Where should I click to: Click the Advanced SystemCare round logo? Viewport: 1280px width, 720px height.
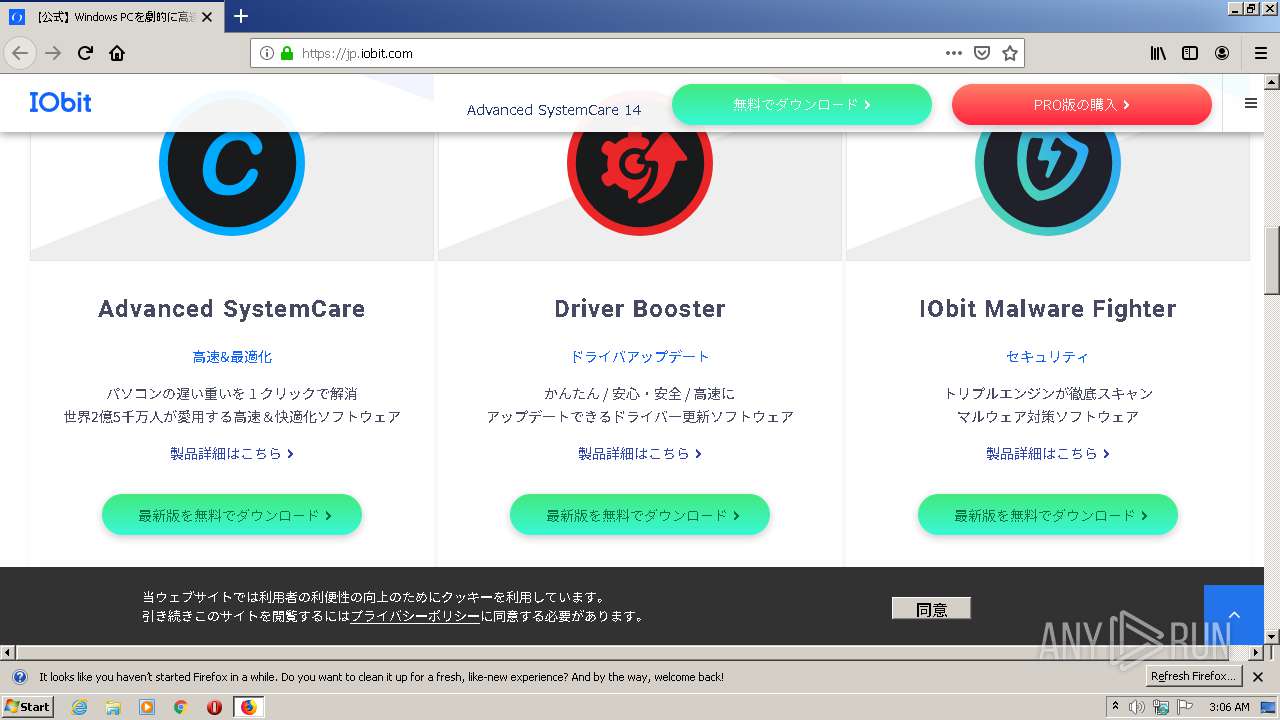coord(232,163)
